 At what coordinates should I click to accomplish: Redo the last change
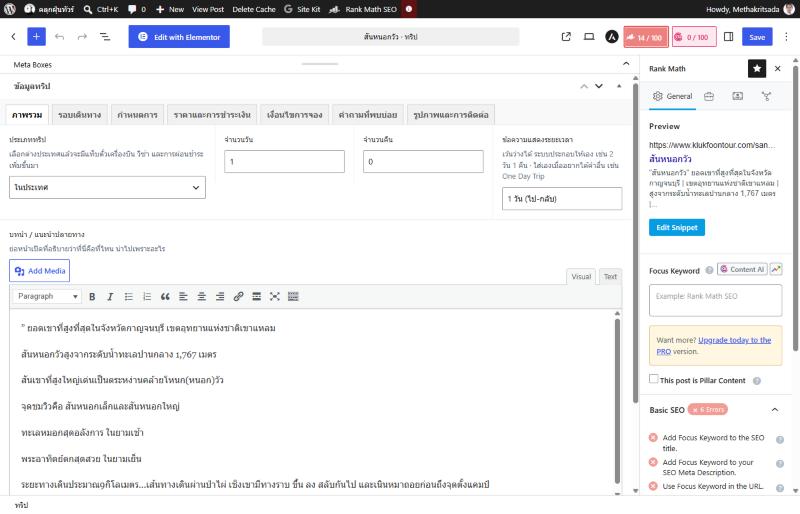tap(82, 37)
